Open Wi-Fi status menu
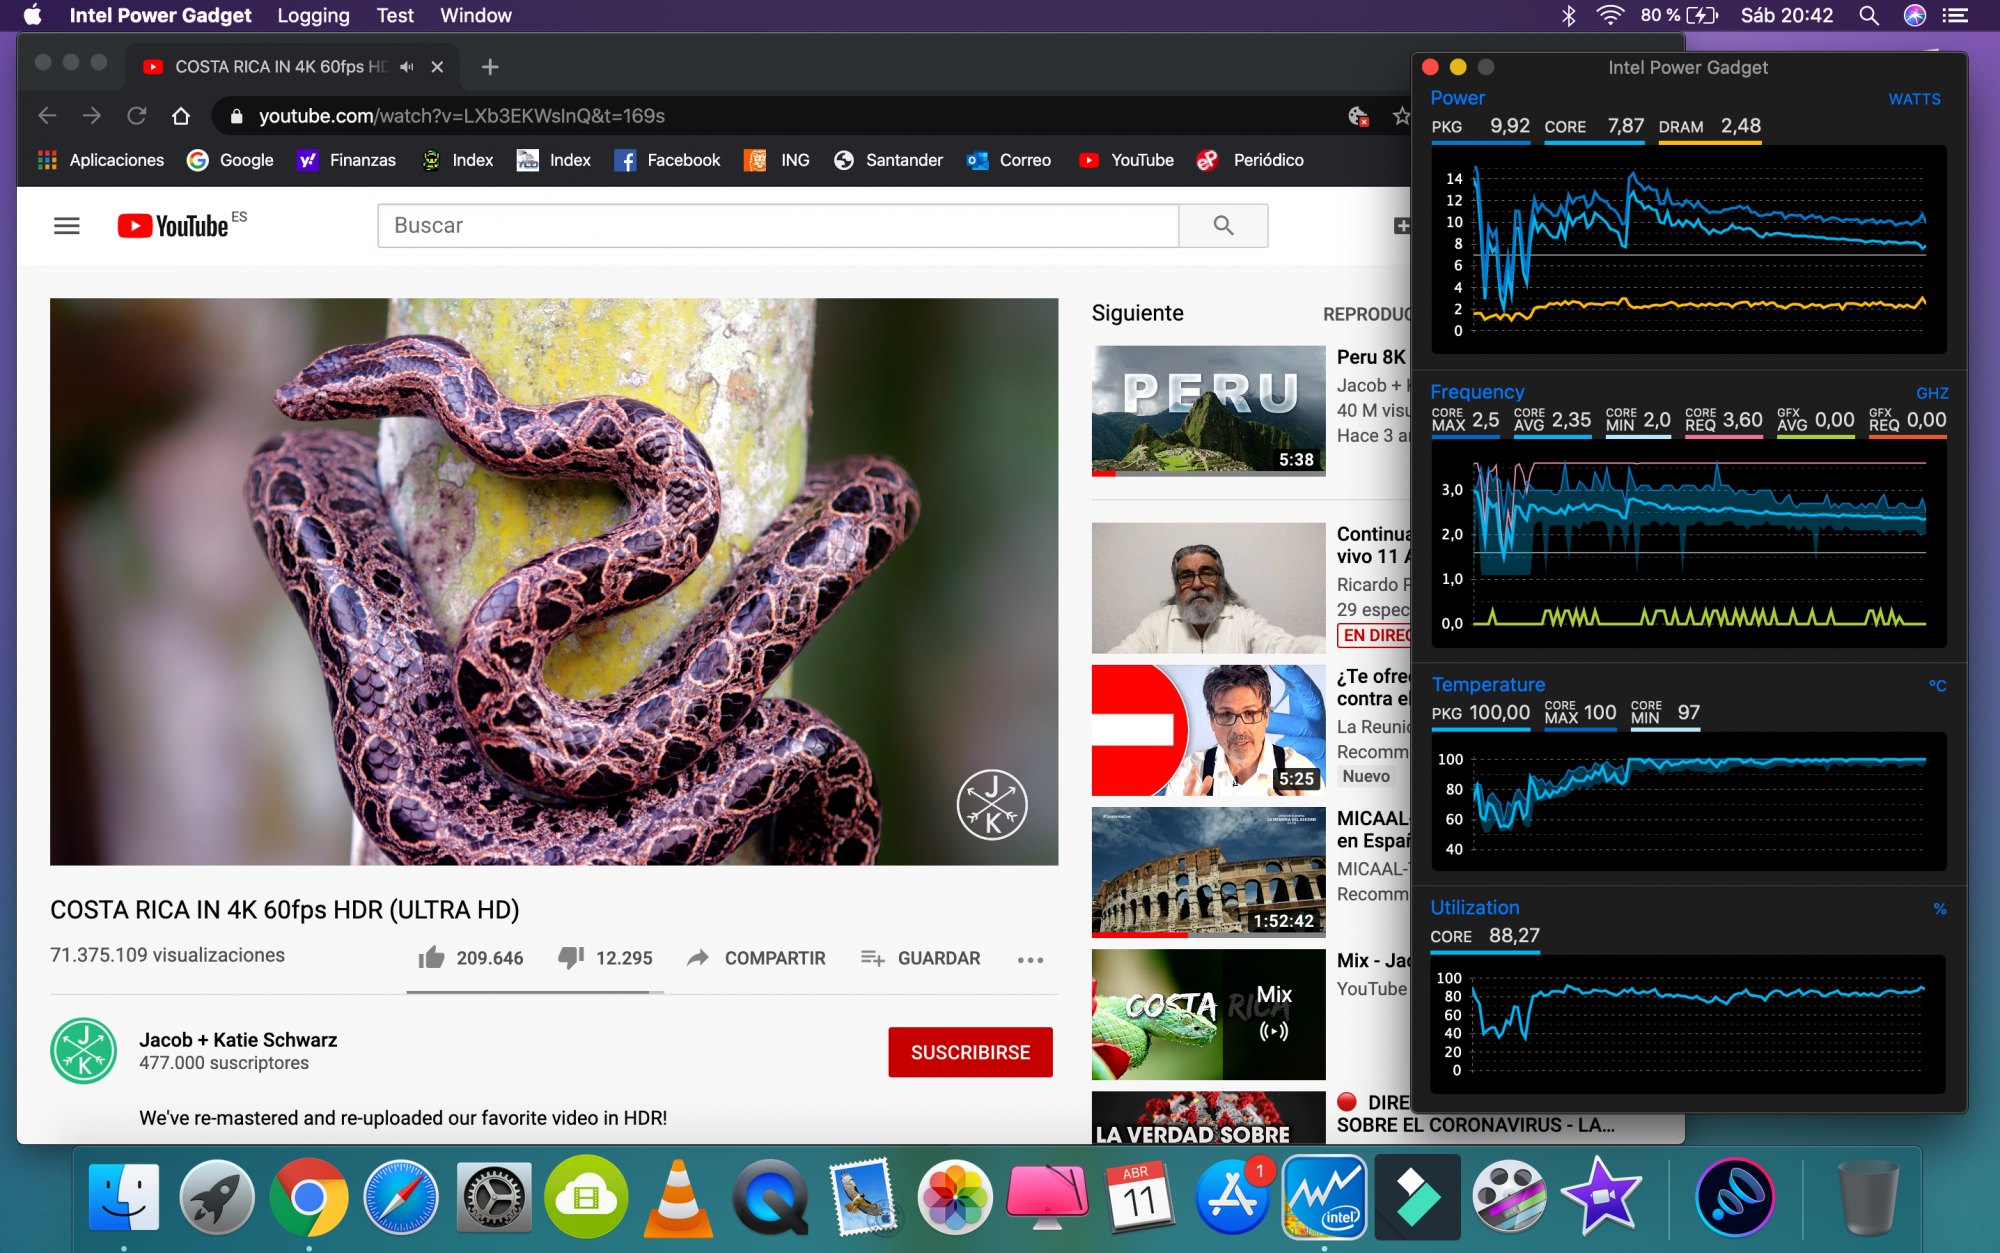2000x1253 pixels. (x=1610, y=15)
